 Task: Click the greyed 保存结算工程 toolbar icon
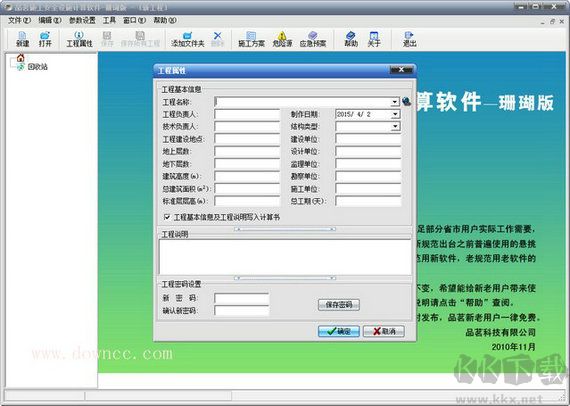[140, 39]
